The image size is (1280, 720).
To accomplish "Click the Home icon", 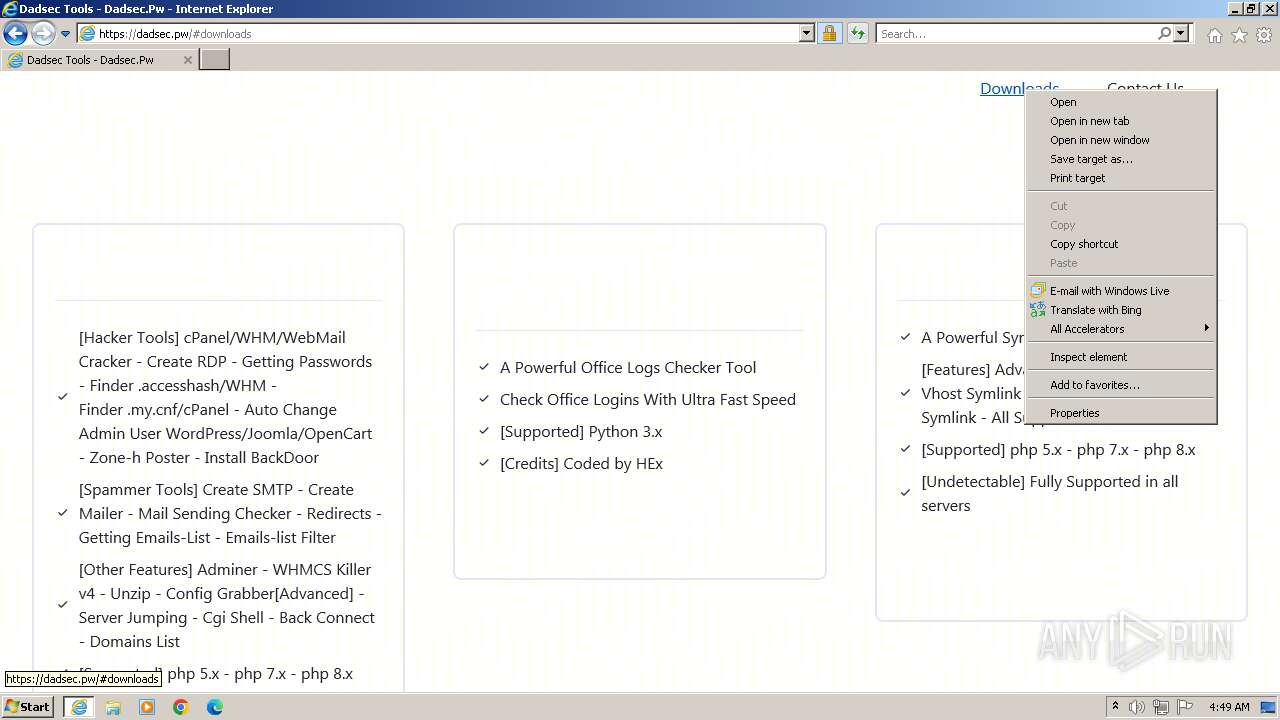I will 1214,35.
